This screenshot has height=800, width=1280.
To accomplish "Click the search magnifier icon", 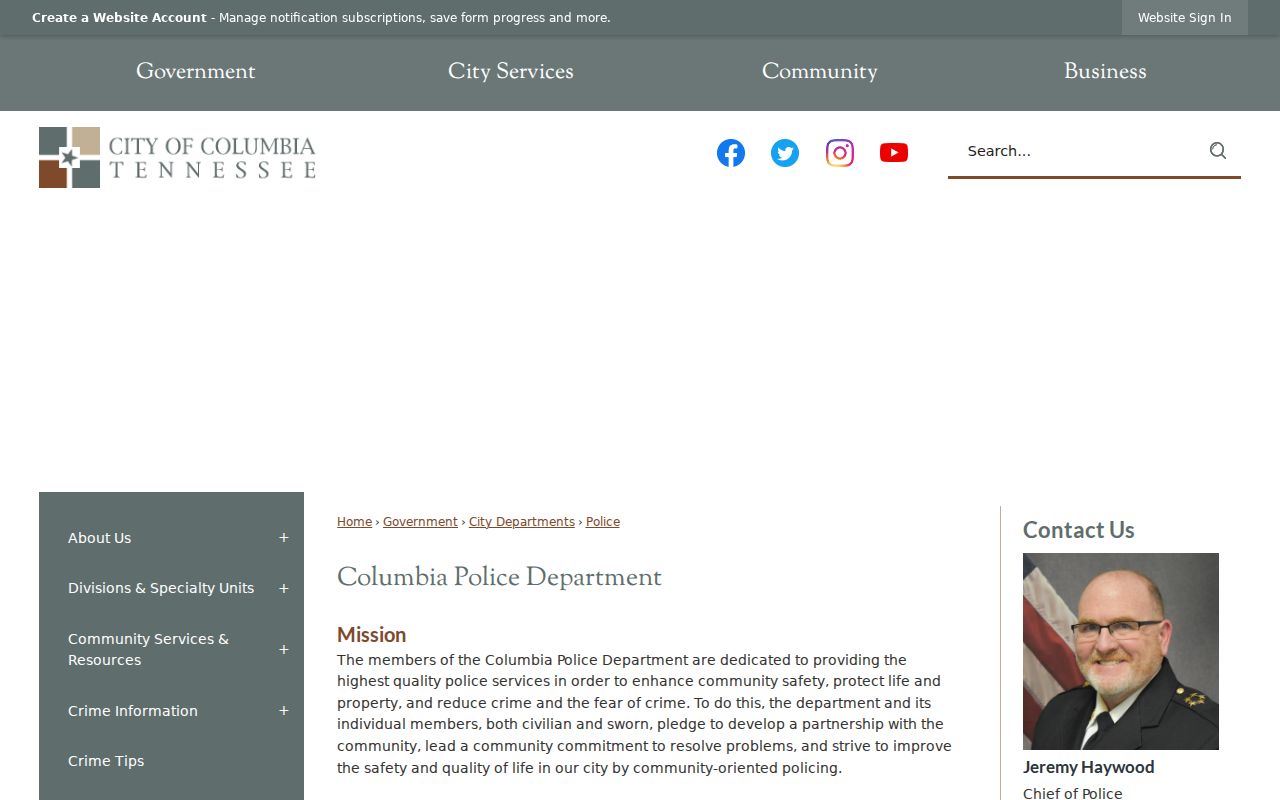I will (1218, 151).
